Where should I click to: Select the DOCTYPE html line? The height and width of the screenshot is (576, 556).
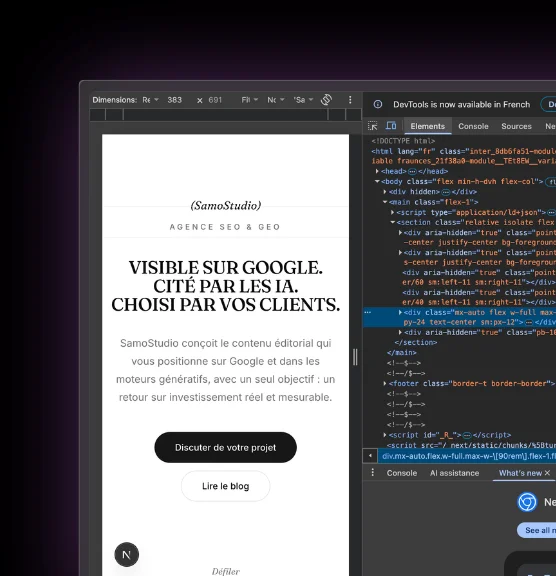[x=403, y=141]
